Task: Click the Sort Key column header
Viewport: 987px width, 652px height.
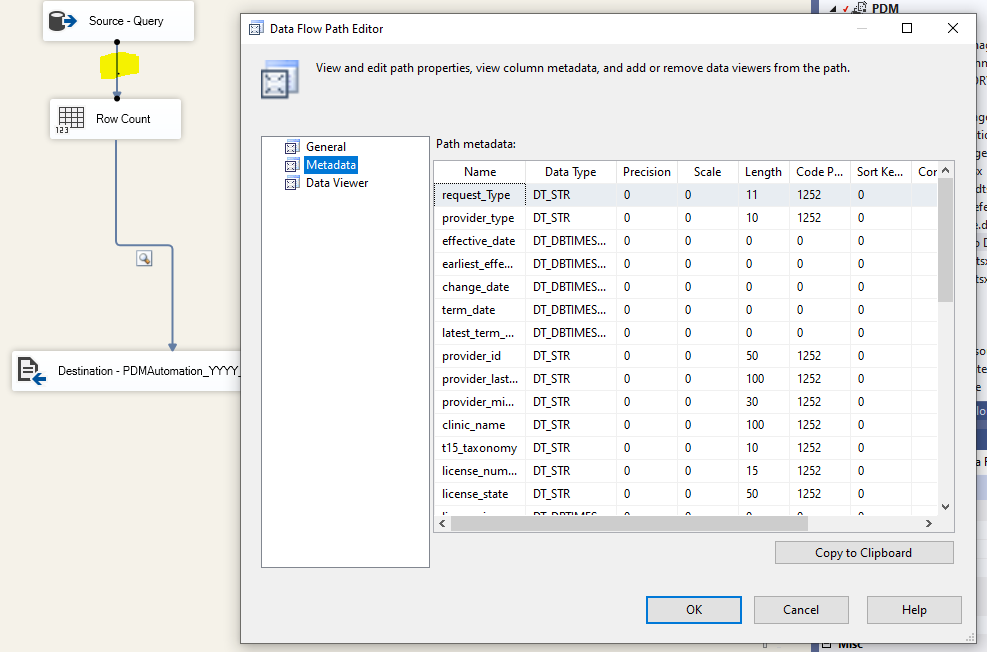Action: tap(880, 172)
